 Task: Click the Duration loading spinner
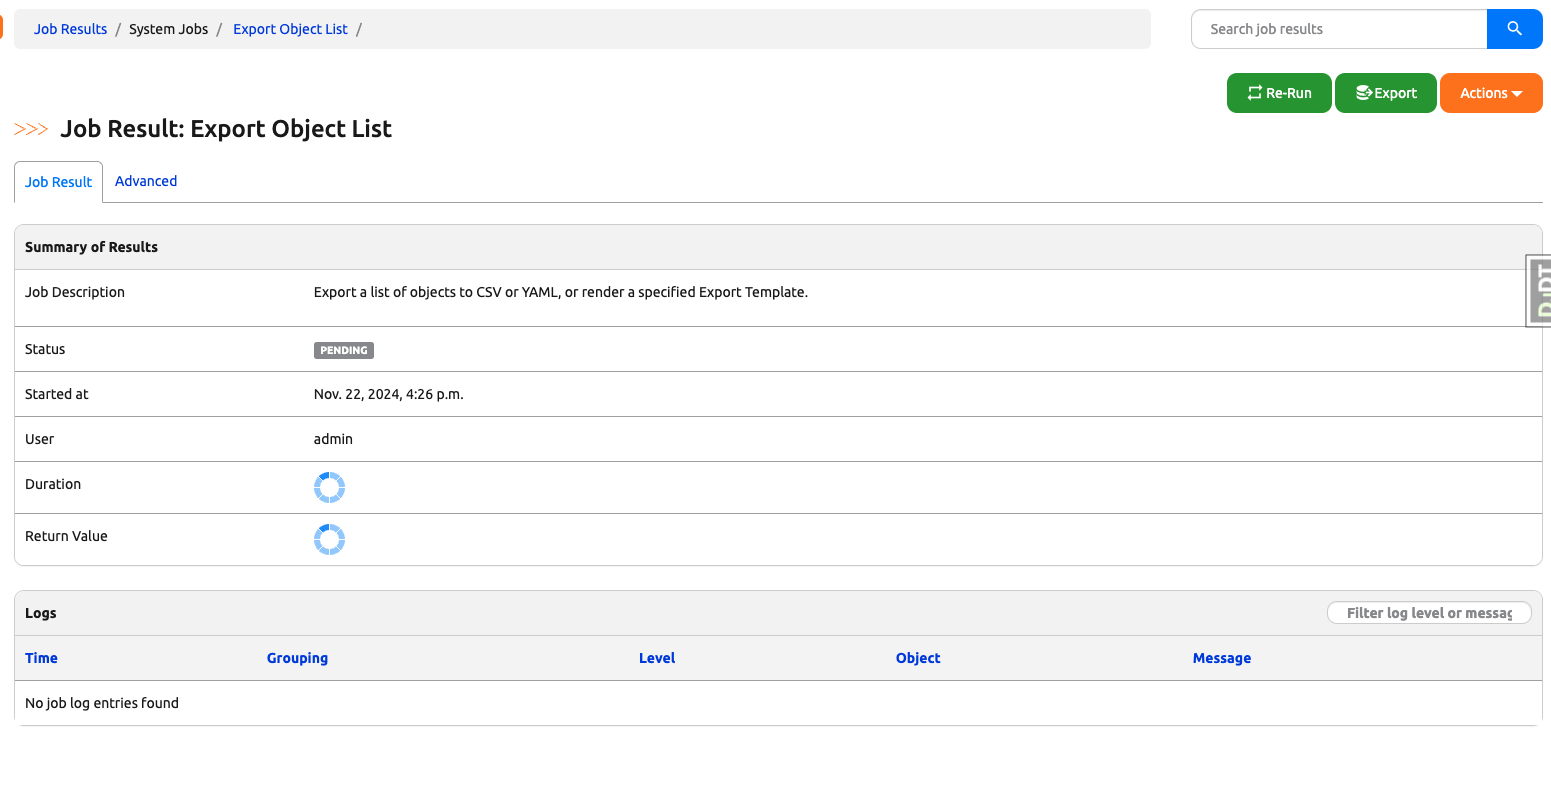click(x=329, y=488)
